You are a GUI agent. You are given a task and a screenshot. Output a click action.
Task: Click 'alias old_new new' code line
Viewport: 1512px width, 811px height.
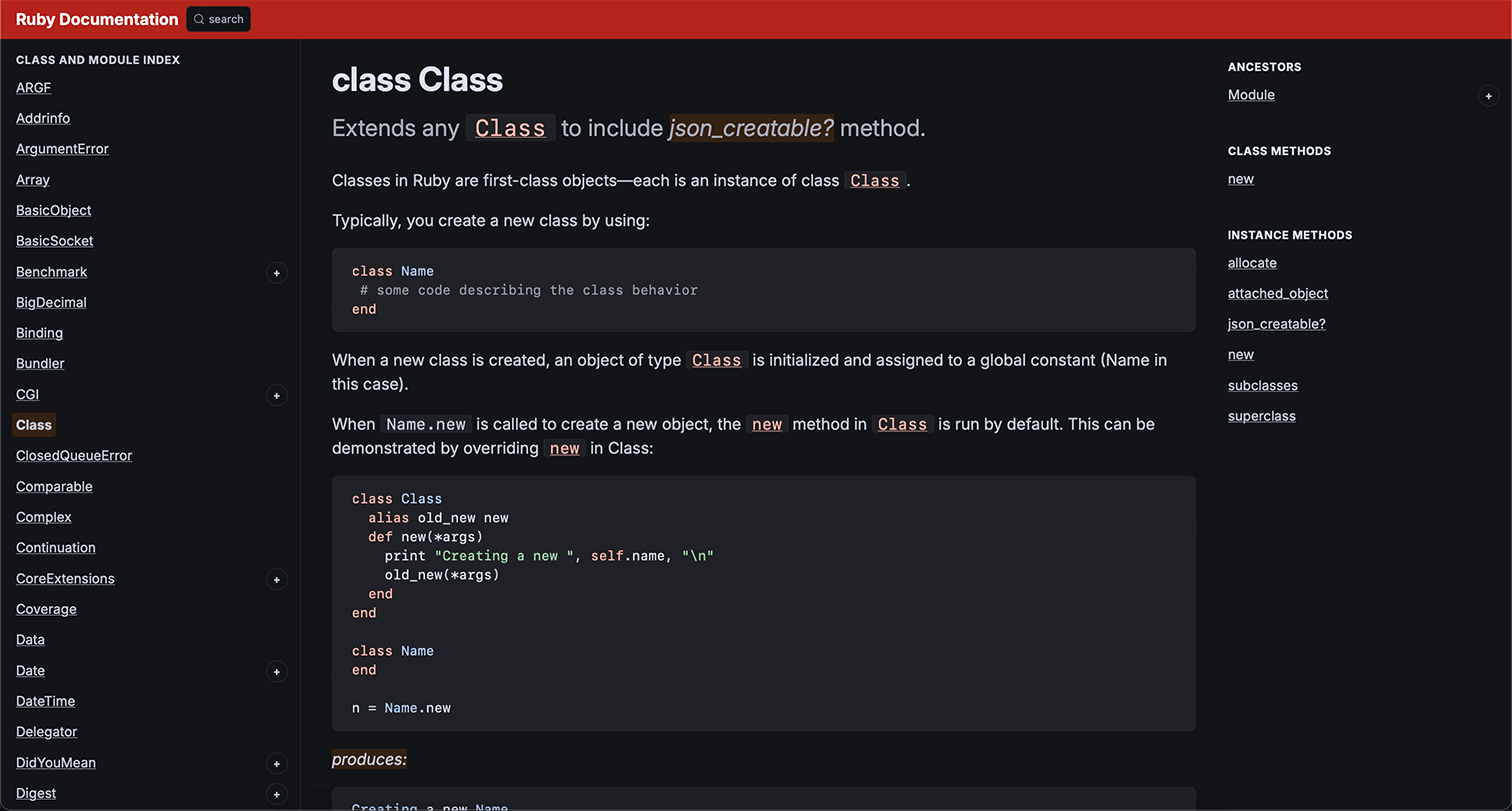click(438, 518)
